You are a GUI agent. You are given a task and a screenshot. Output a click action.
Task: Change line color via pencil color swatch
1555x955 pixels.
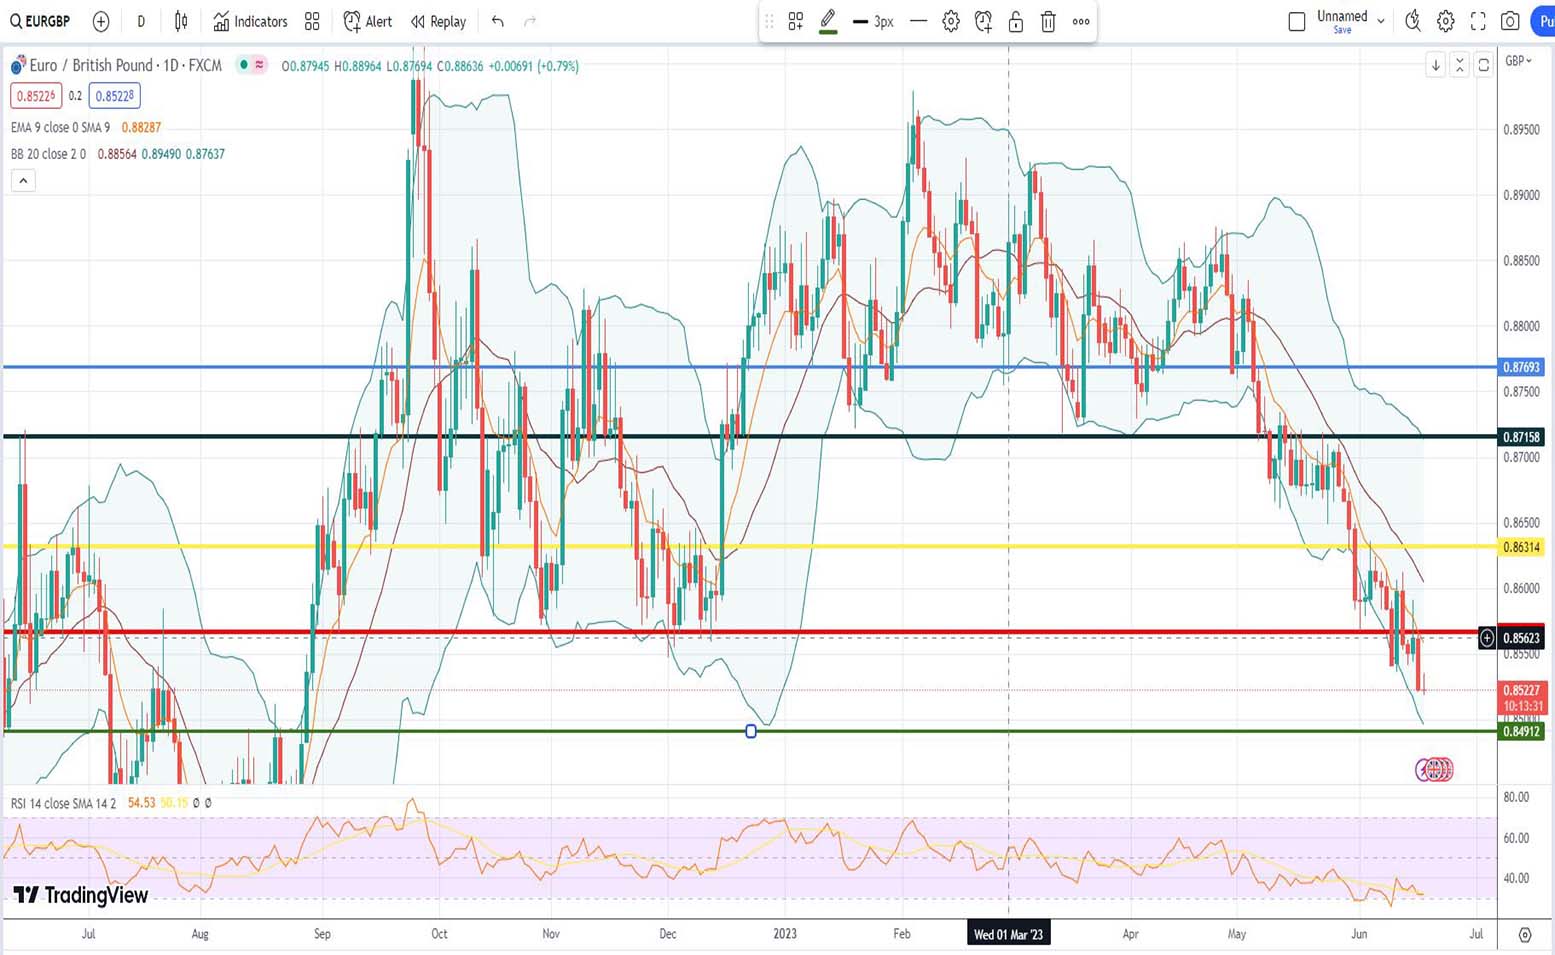[828, 21]
